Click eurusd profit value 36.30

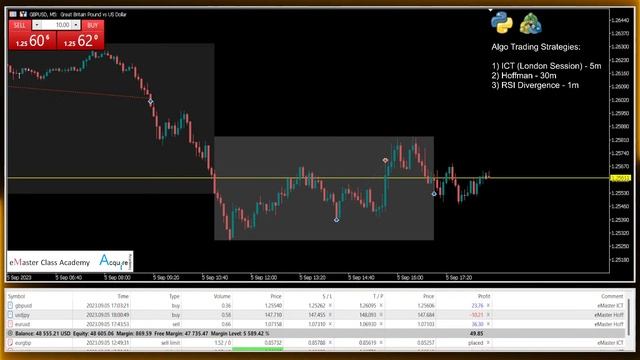click(x=477, y=324)
